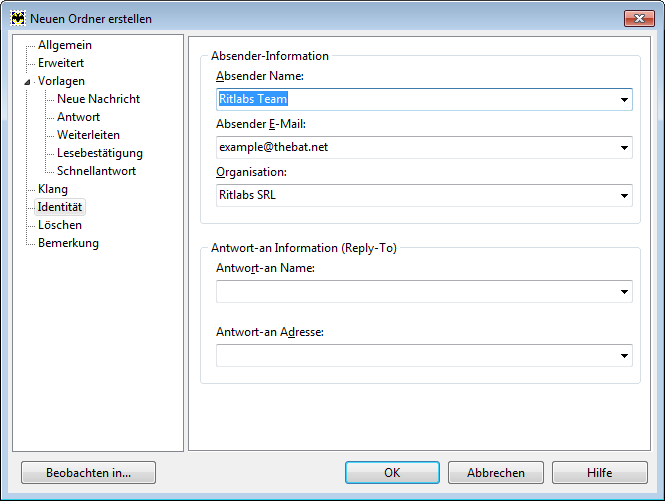Expand the Organisation combo box list
Image resolution: width=665 pixels, height=501 pixels.
[624, 196]
